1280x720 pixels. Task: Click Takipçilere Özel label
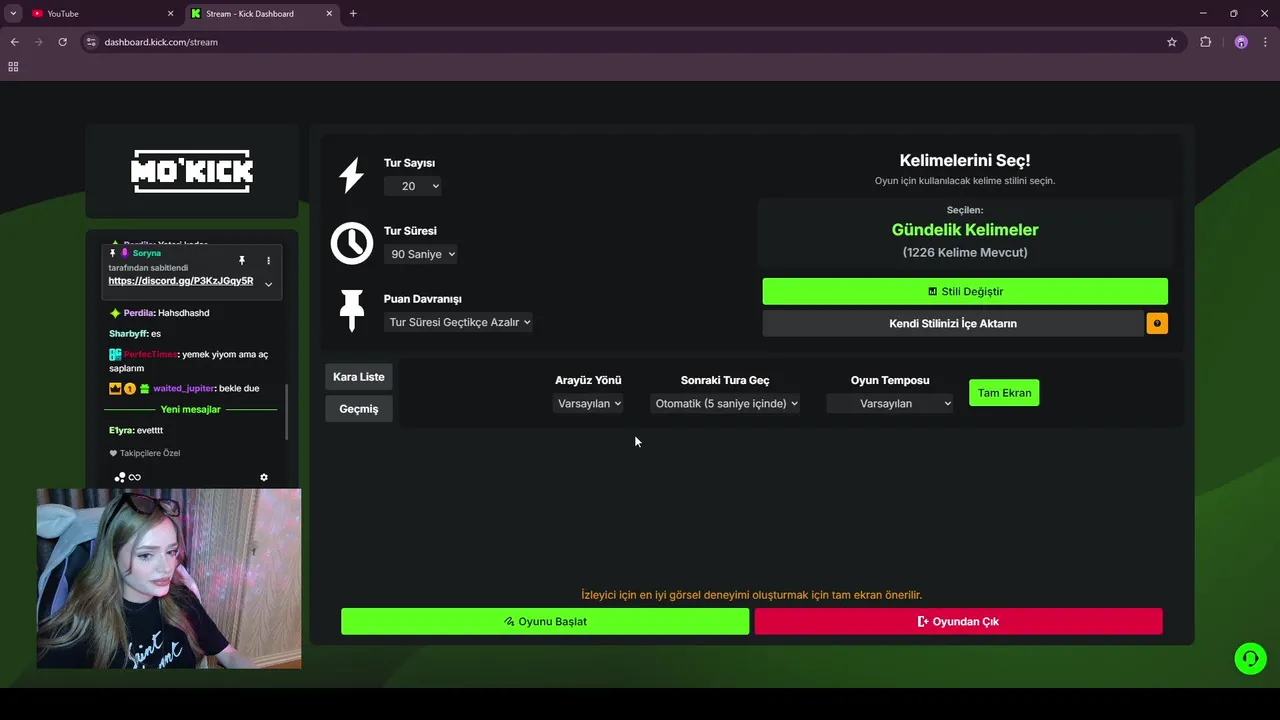click(x=150, y=453)
